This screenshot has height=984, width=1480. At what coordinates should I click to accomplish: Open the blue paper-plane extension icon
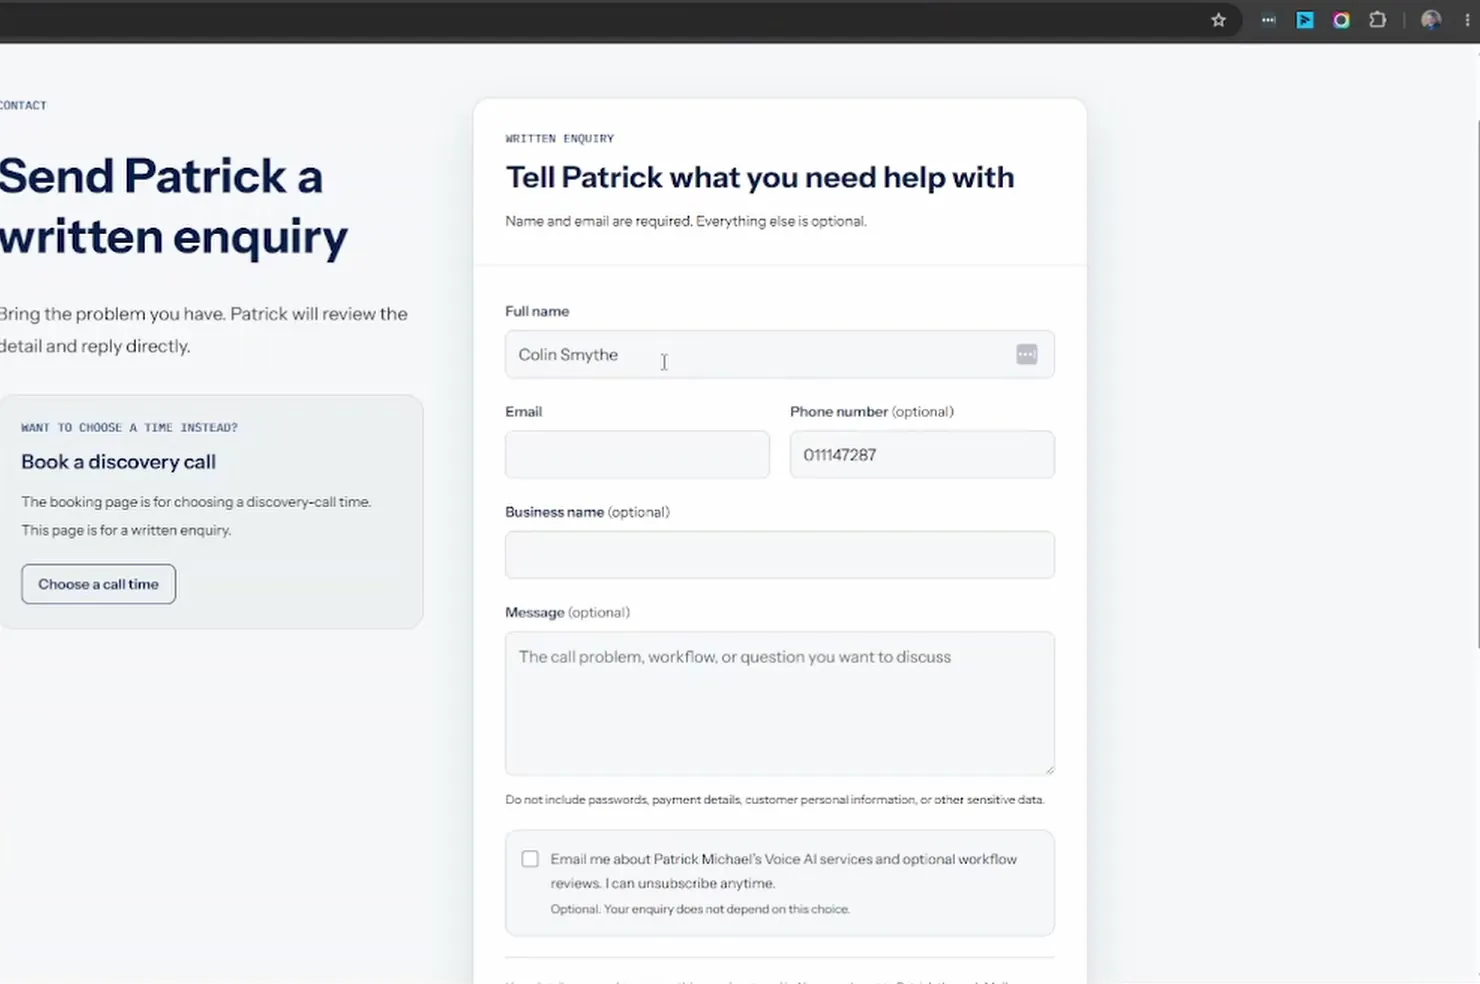pos(1305,20)
